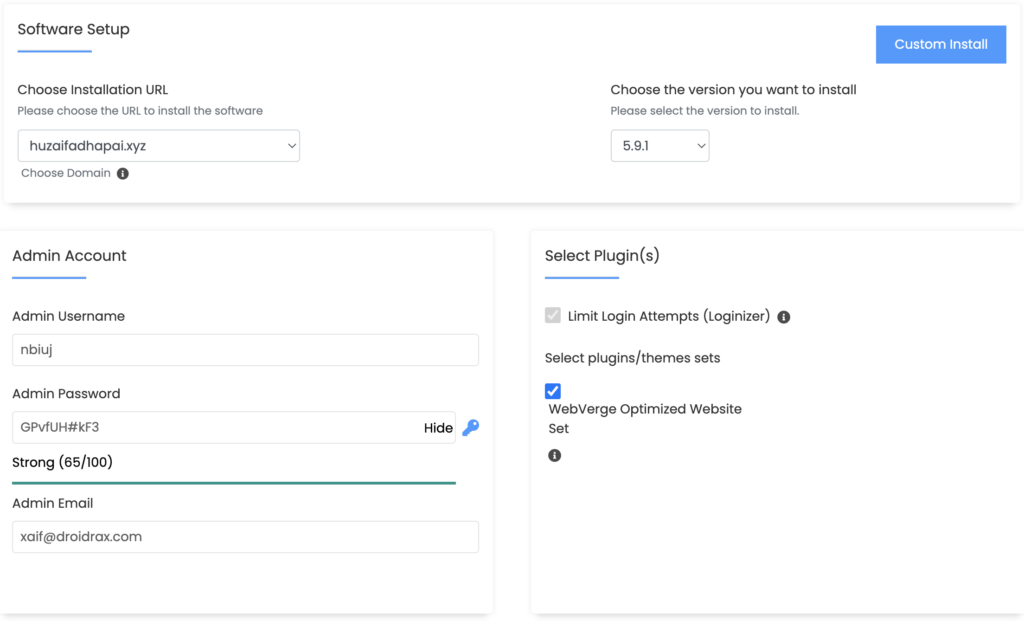Click the Select Plugin(s) section heading
The image size is (1024, 621).
(602, 256)
